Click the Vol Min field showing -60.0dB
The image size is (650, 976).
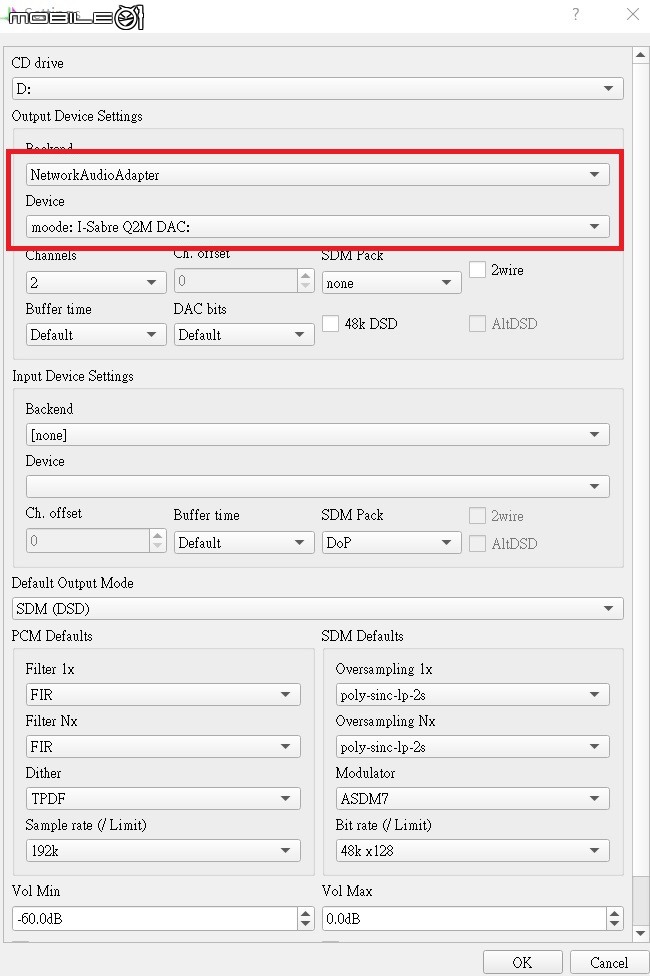pyautogui.click(x=156, y=918)
